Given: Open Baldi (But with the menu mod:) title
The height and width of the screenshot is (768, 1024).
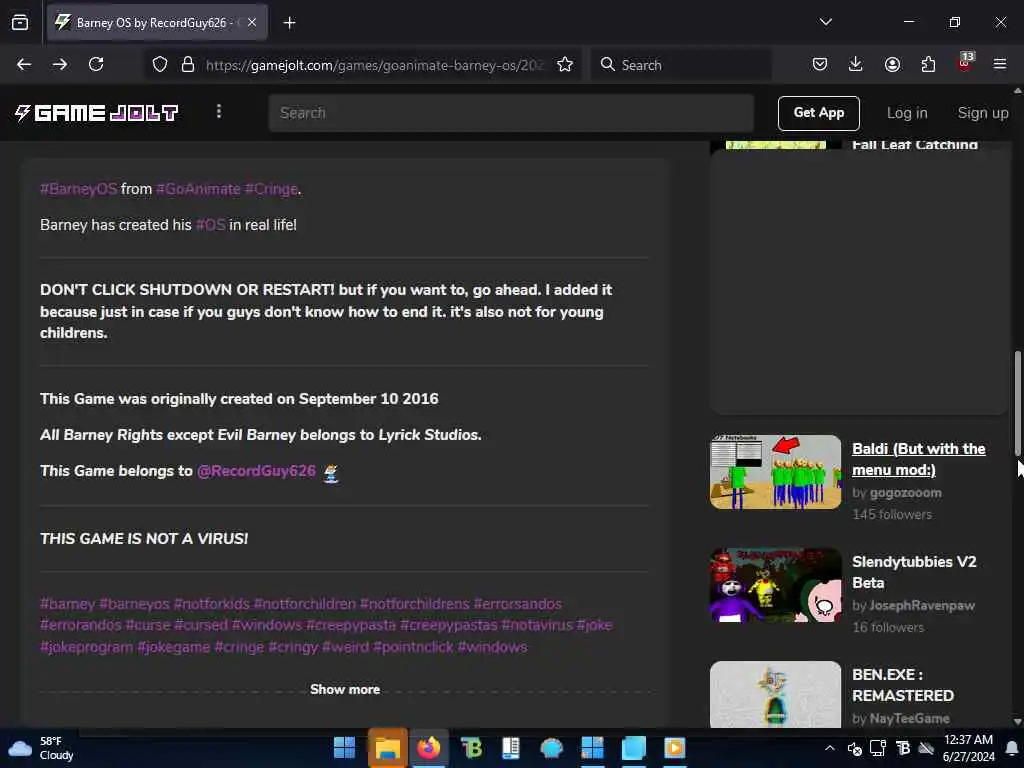Looking at the screenshot, I should coord(919,459).
